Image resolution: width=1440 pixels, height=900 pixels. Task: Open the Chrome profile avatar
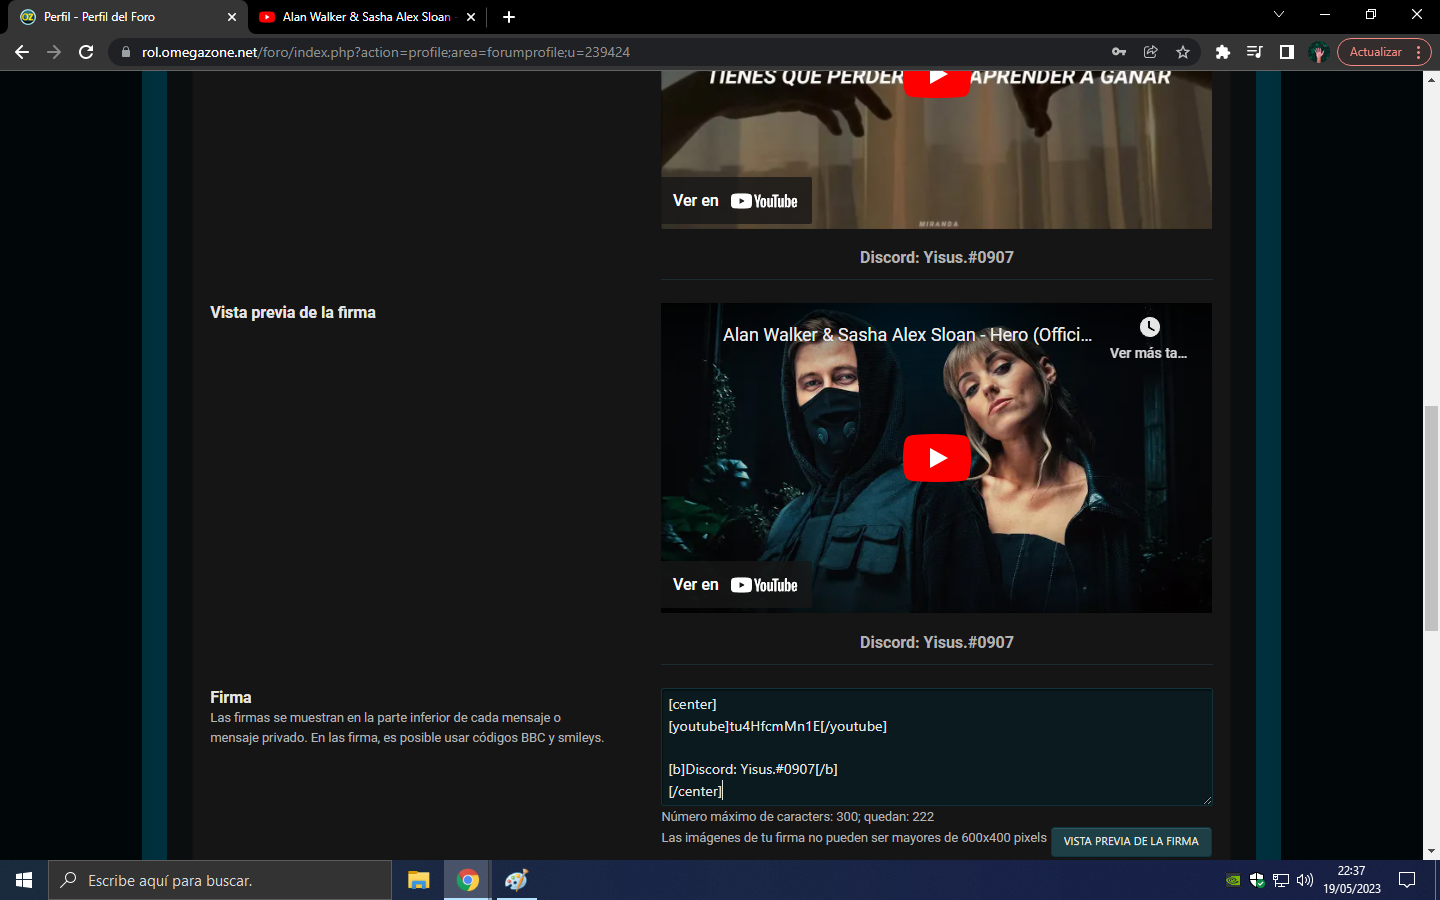point(1318,52)
